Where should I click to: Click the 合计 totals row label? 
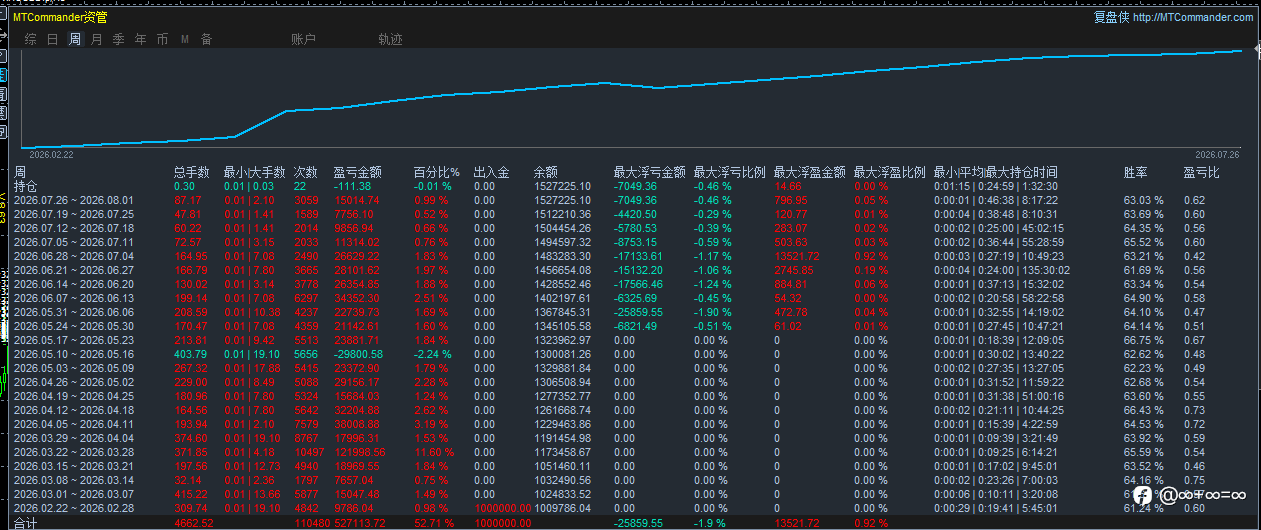(25, 523)
